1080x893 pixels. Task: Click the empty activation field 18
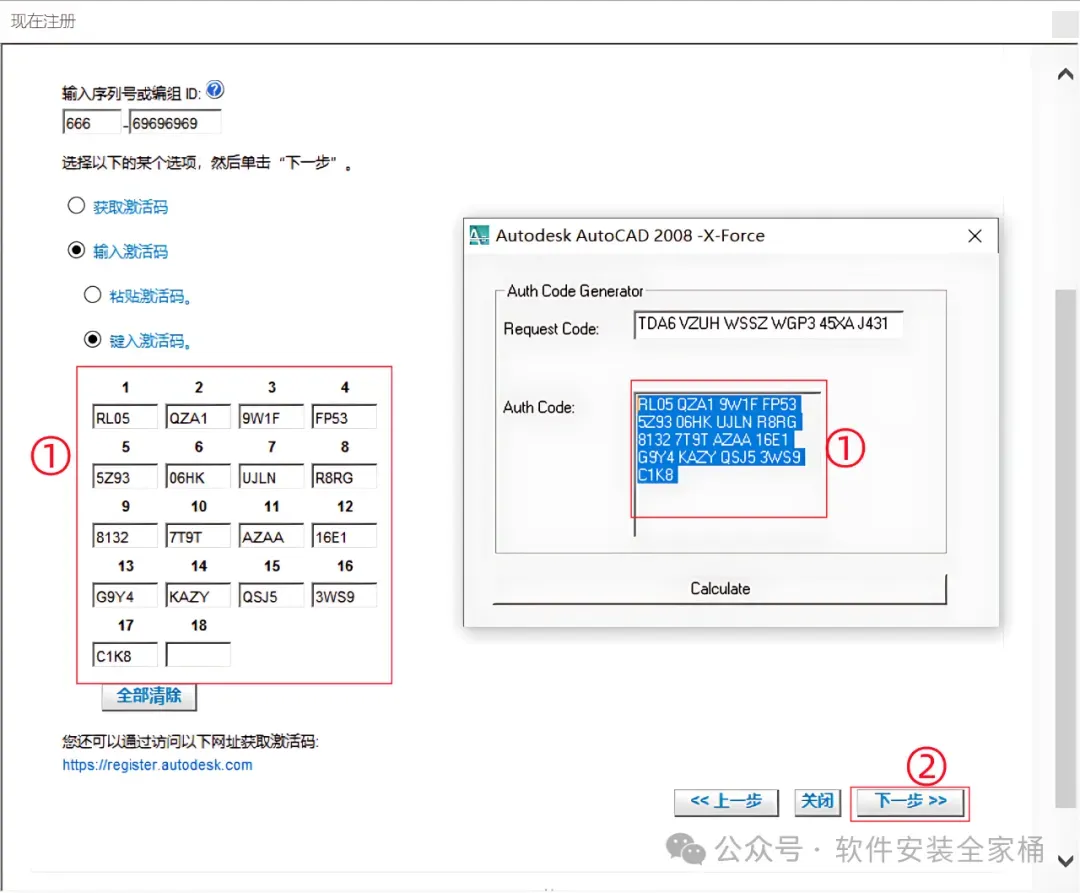point(198,655)
